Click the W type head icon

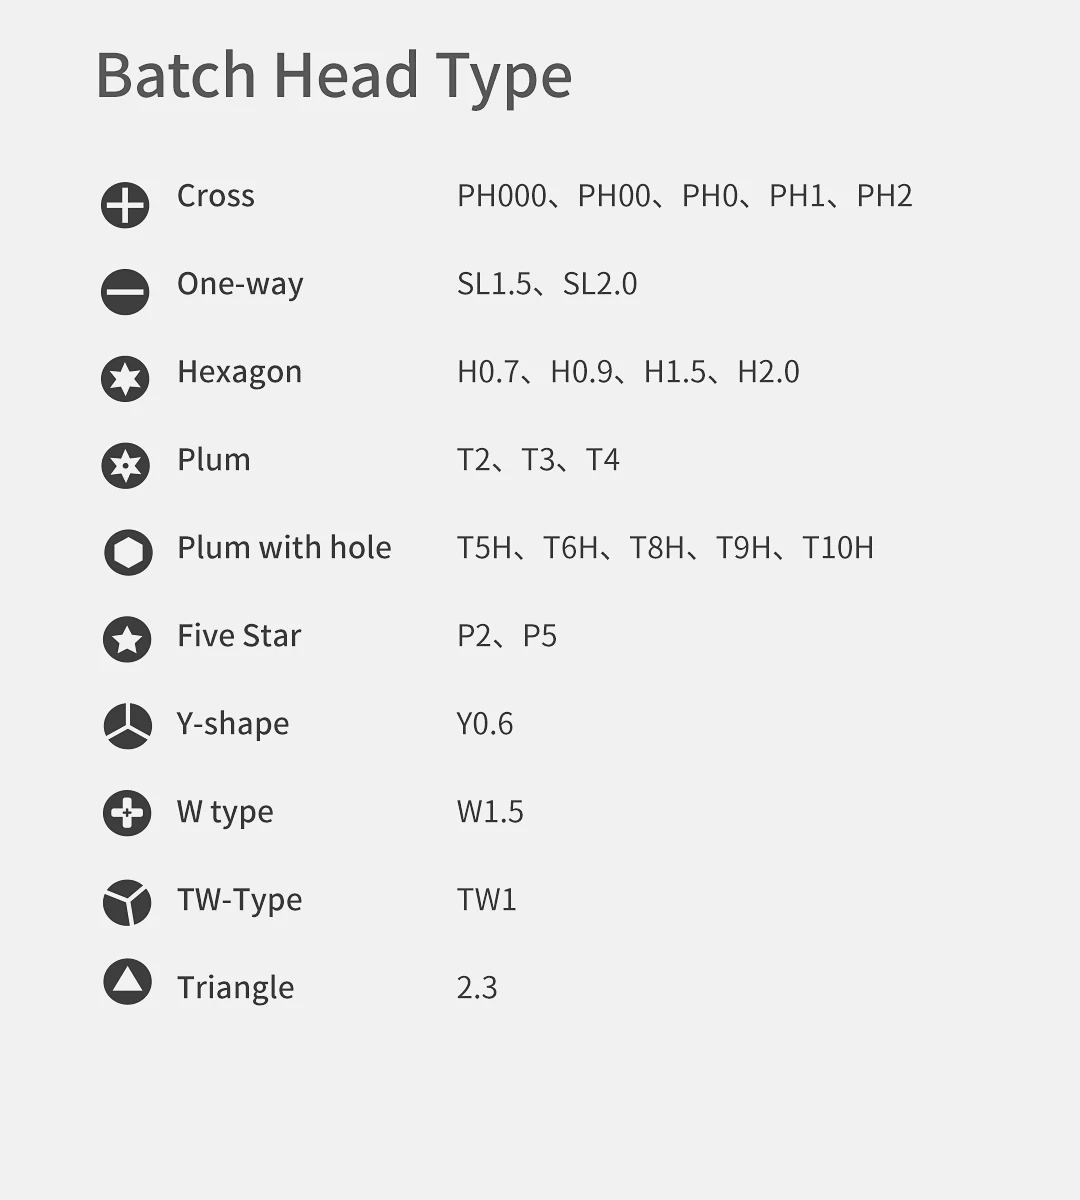point(127,813)
